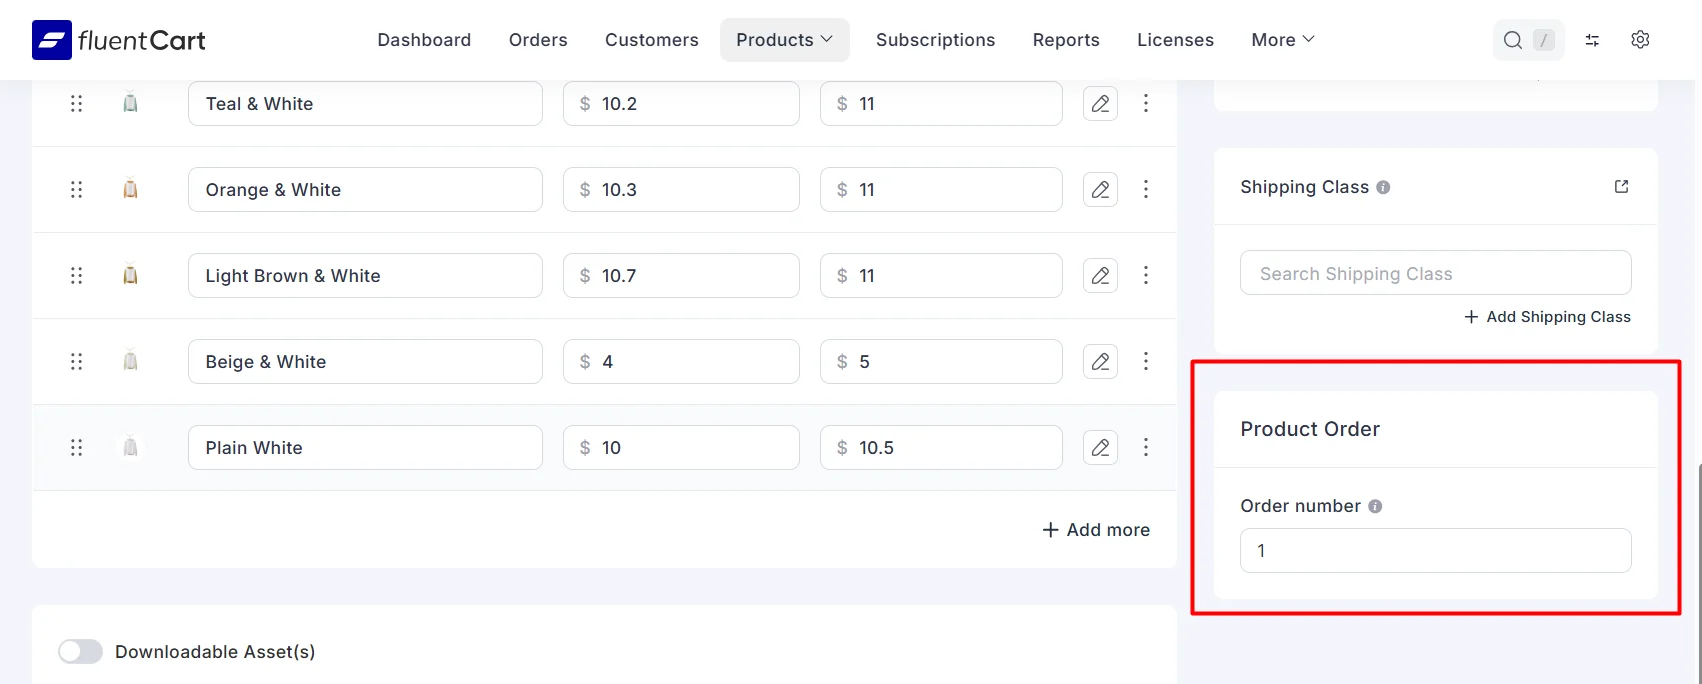Edit the Beige & White title field

point(365,362)
